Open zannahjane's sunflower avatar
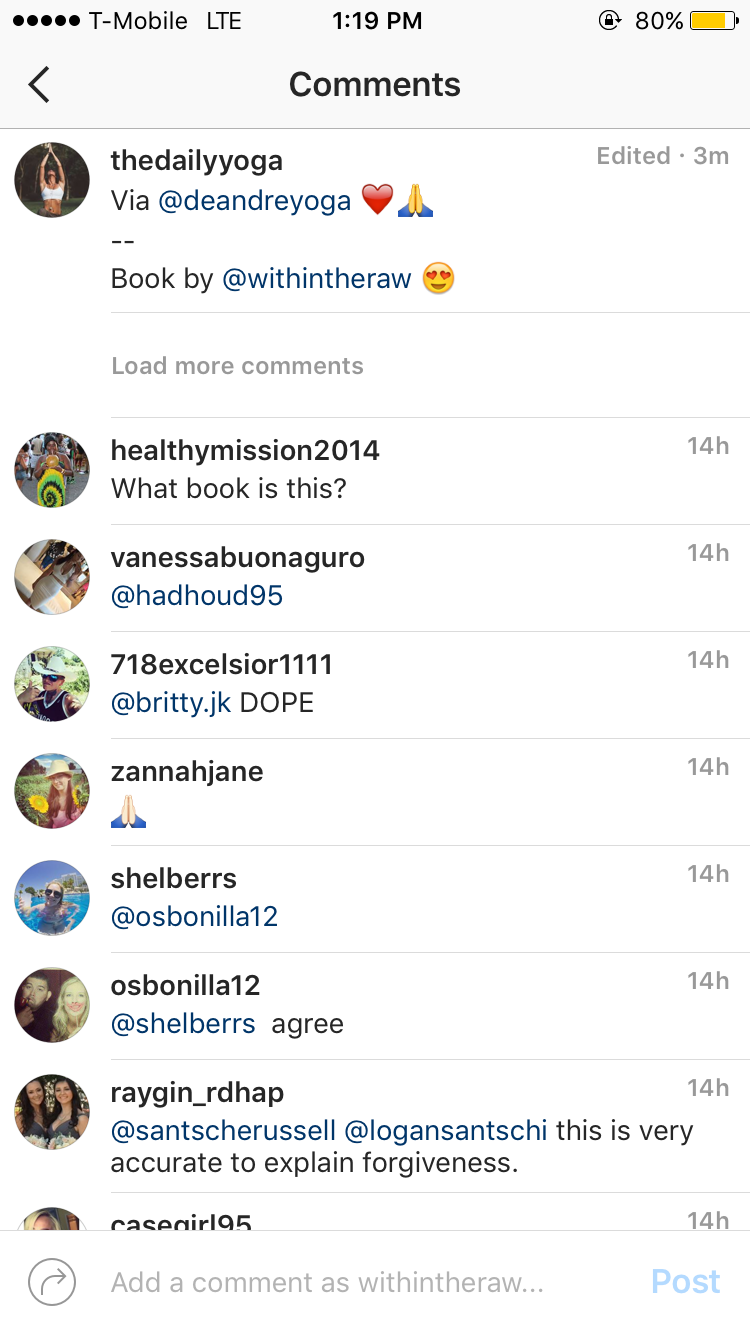The width and height of the screenshot is (750, 1334). coord(52,791)
